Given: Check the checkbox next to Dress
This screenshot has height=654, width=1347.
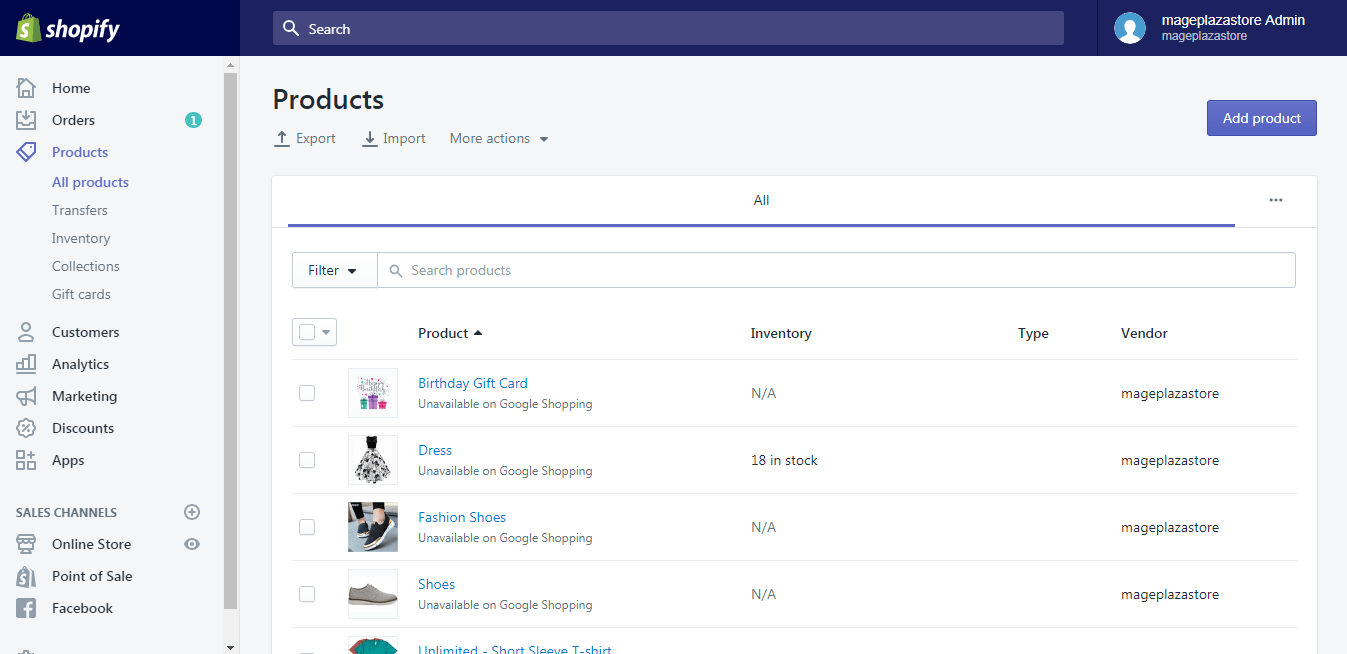Looking at the screenshot, I should tap(307, 460).
